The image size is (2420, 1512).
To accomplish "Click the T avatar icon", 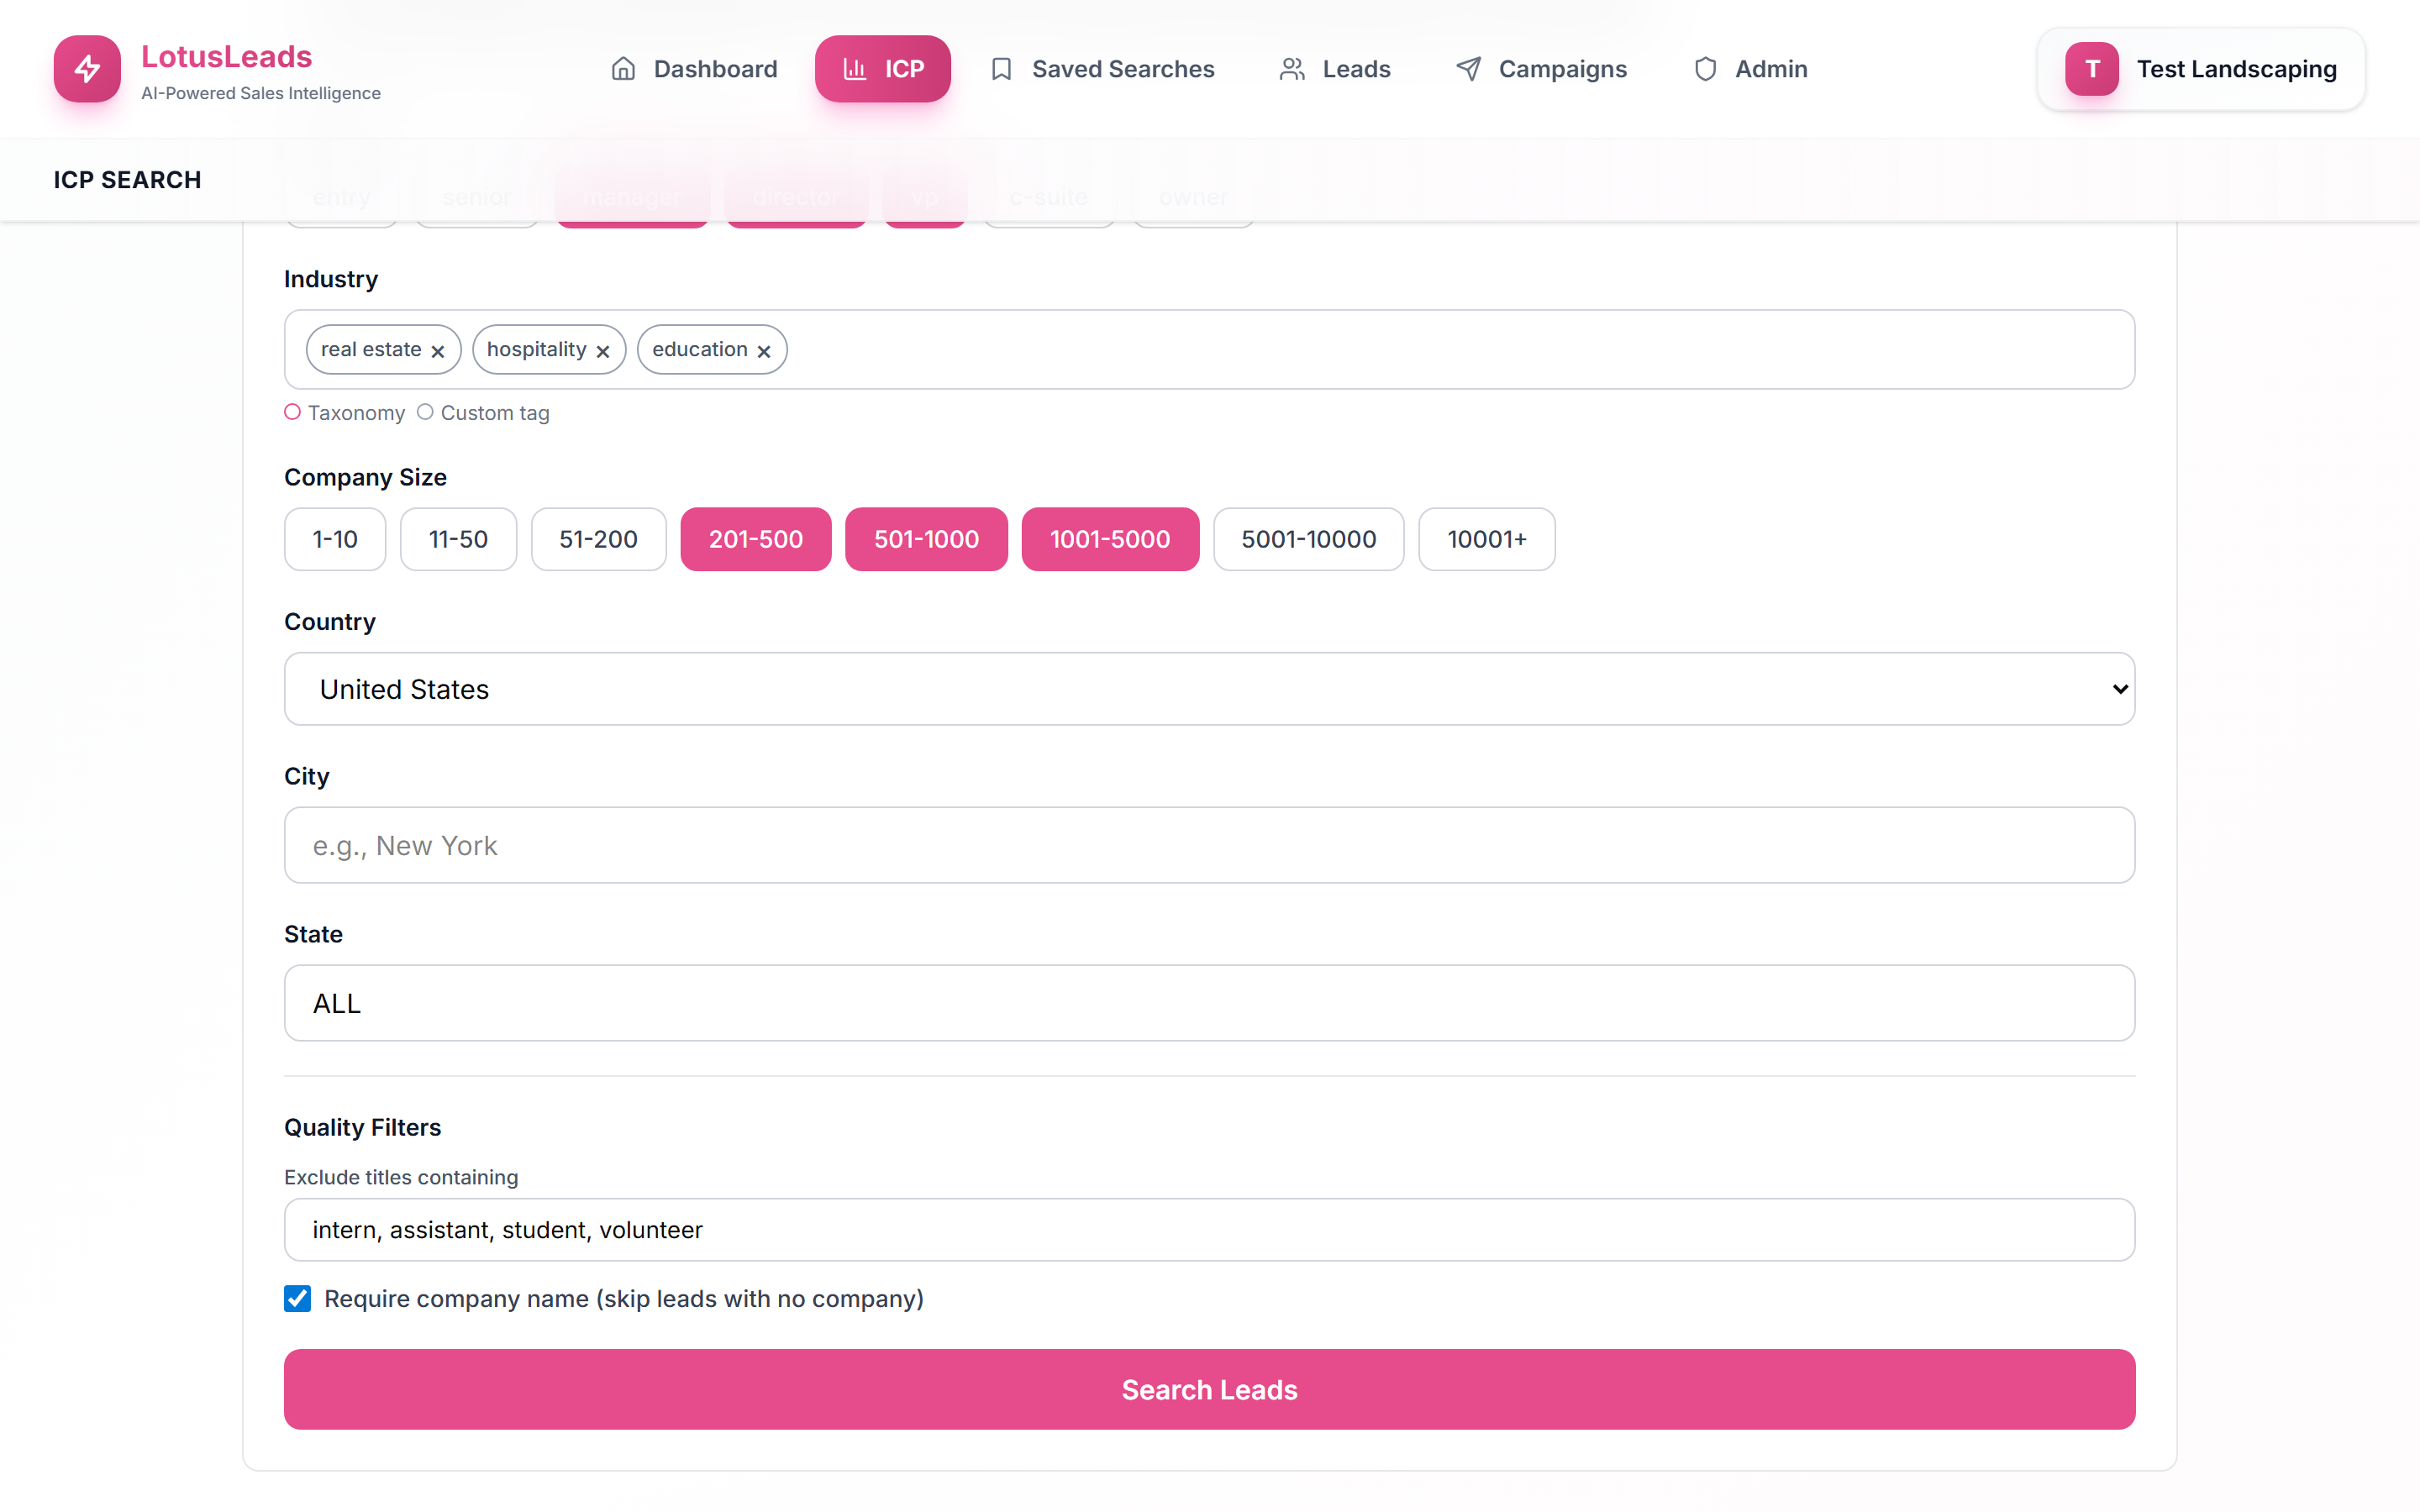I will tap(2092, 69).
